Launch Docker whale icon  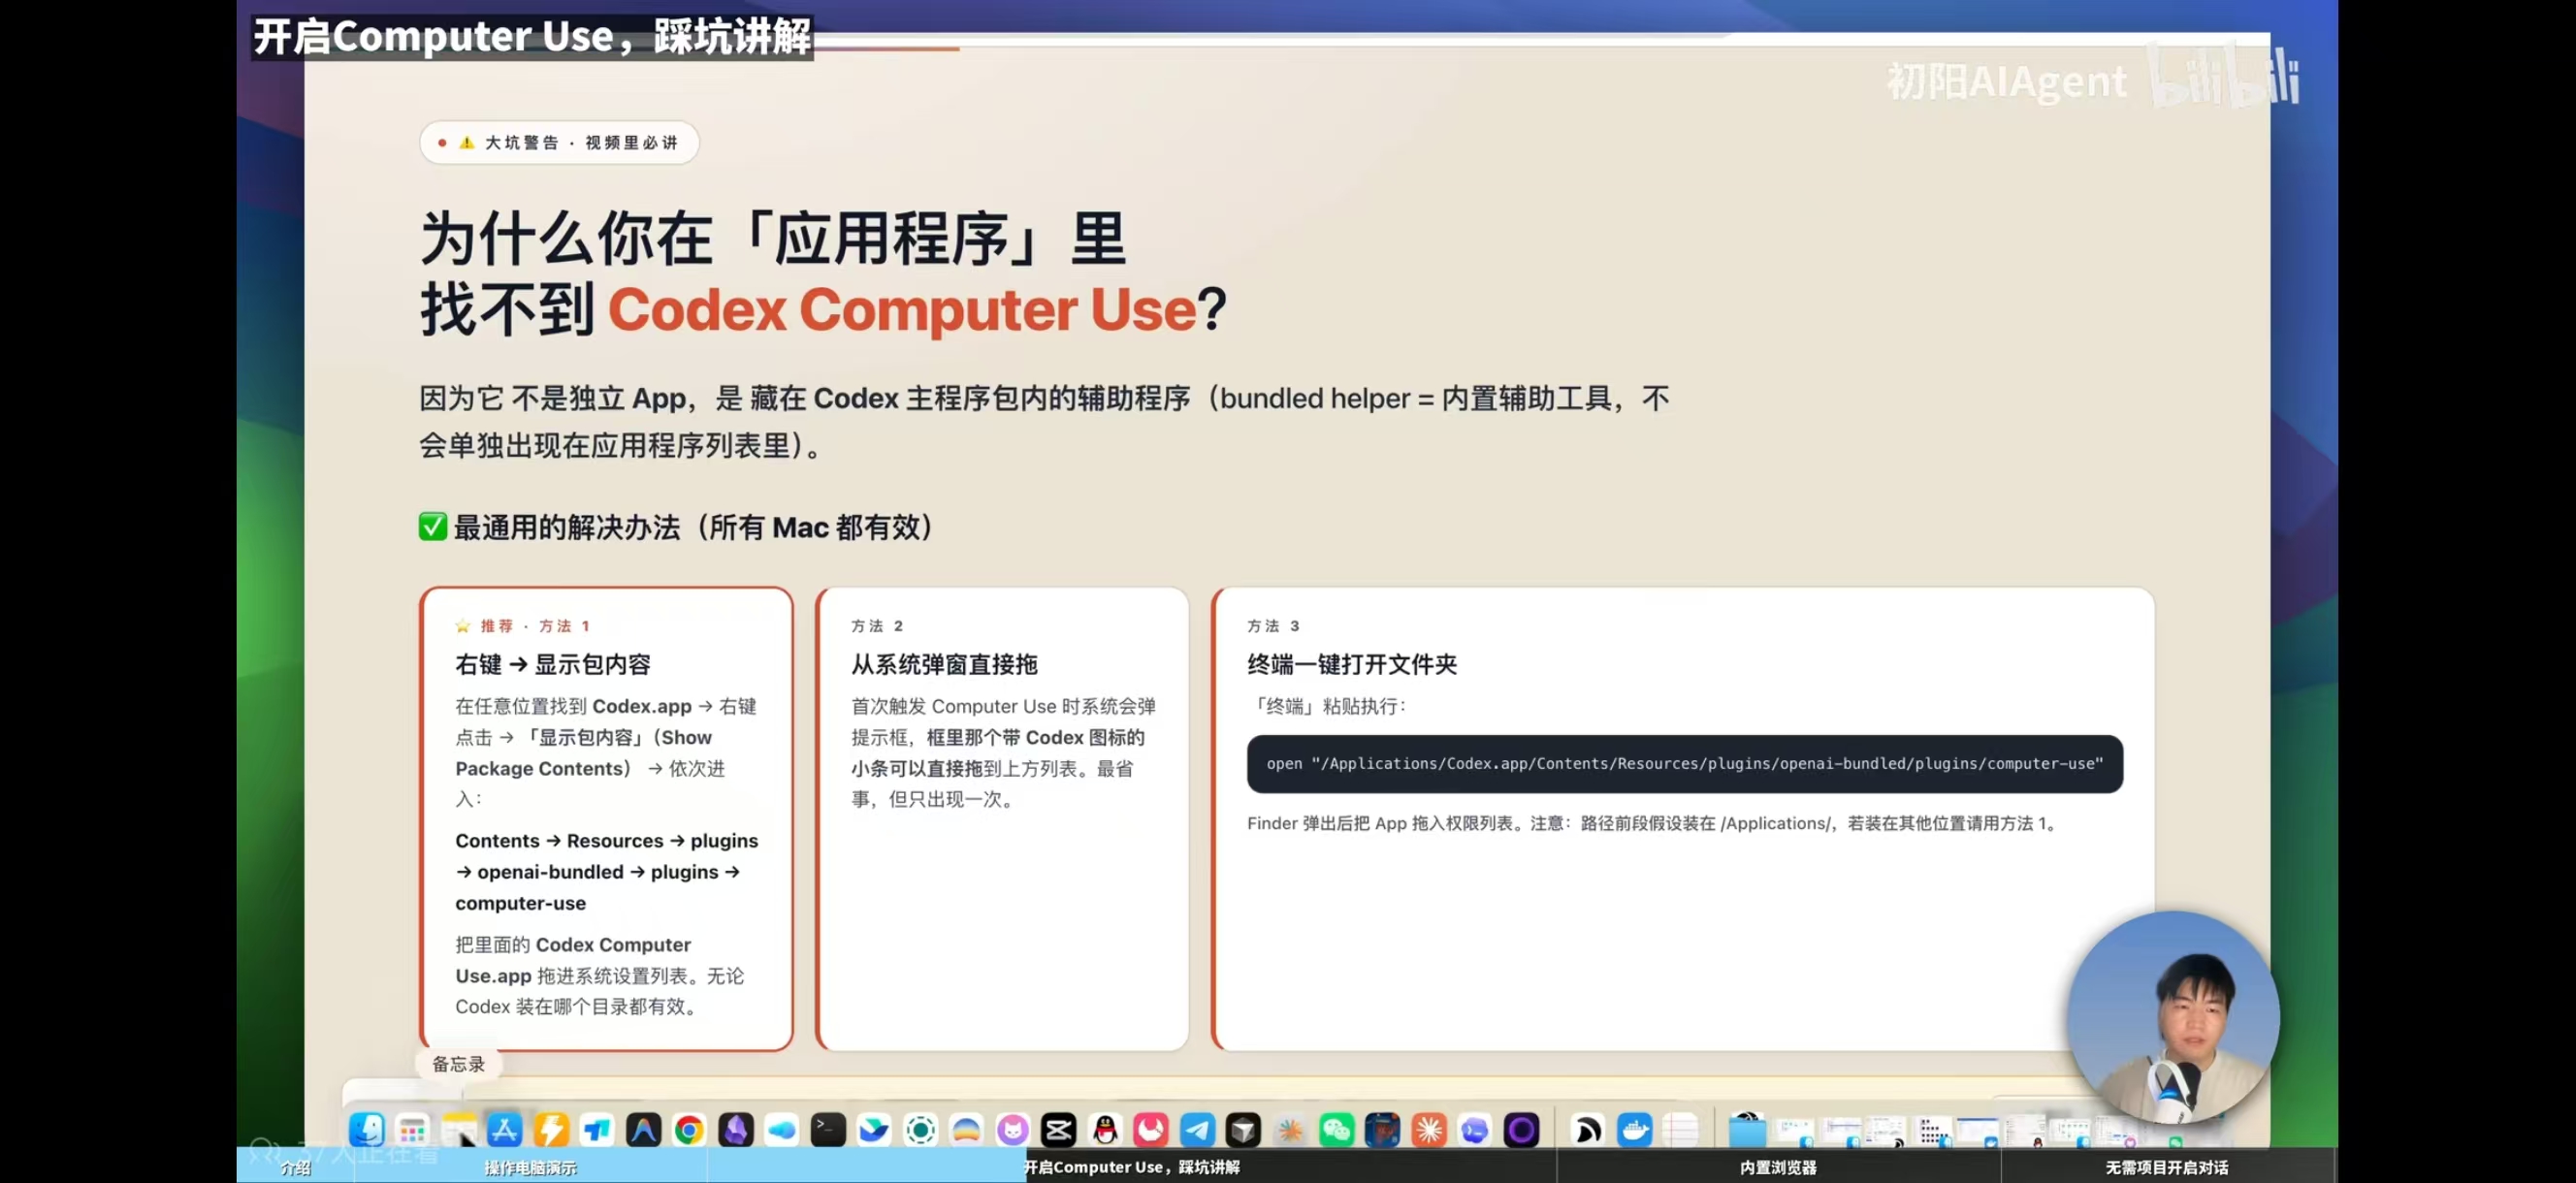1635,1130
